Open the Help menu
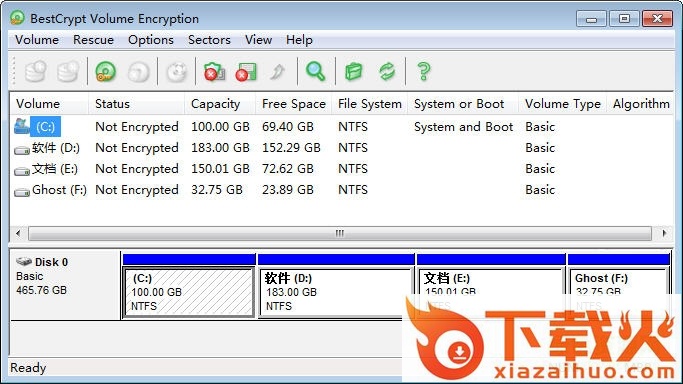Image resolution: width=683 pixels, height=384 pixels. [299, 40]
